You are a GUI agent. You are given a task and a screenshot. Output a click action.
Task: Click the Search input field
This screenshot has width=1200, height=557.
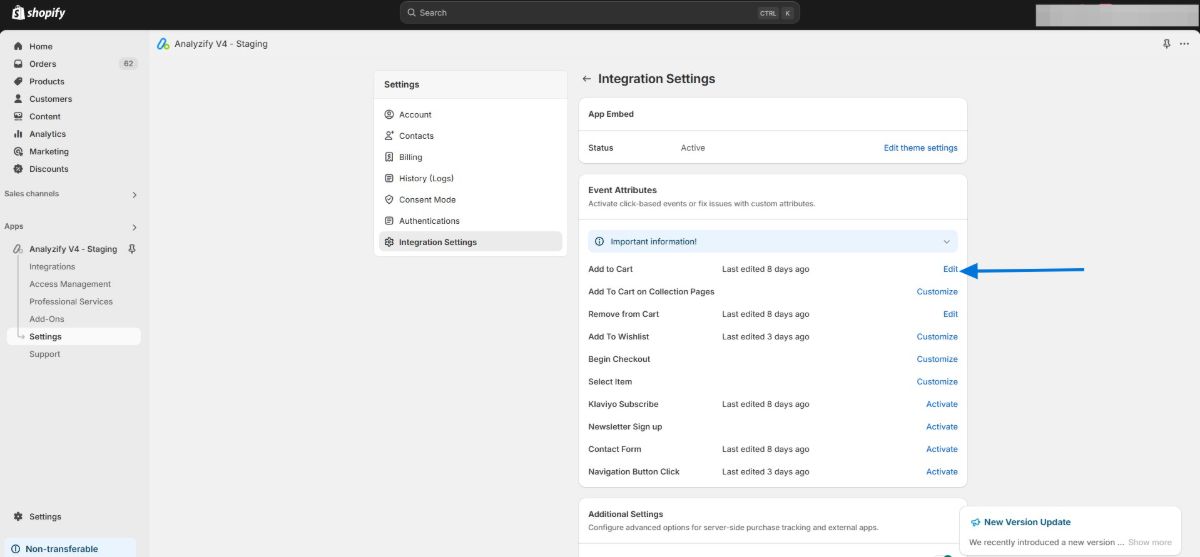pyautogui.click(x=600, y=13)
